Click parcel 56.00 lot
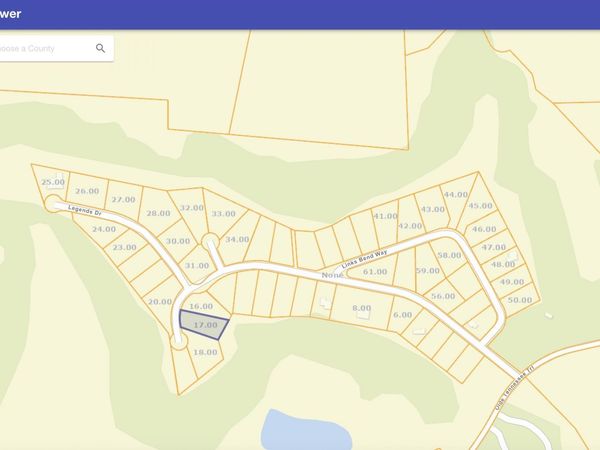The width and height of the screenshot is (600, 450). (443, 296)
